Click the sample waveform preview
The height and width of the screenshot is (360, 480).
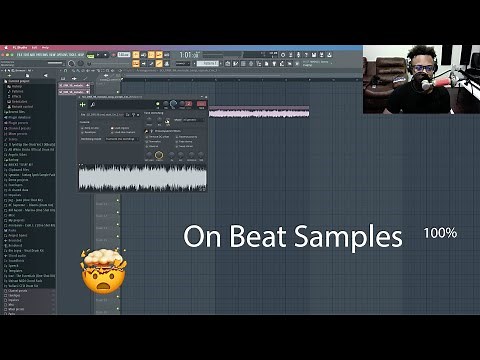coord(142,178)
